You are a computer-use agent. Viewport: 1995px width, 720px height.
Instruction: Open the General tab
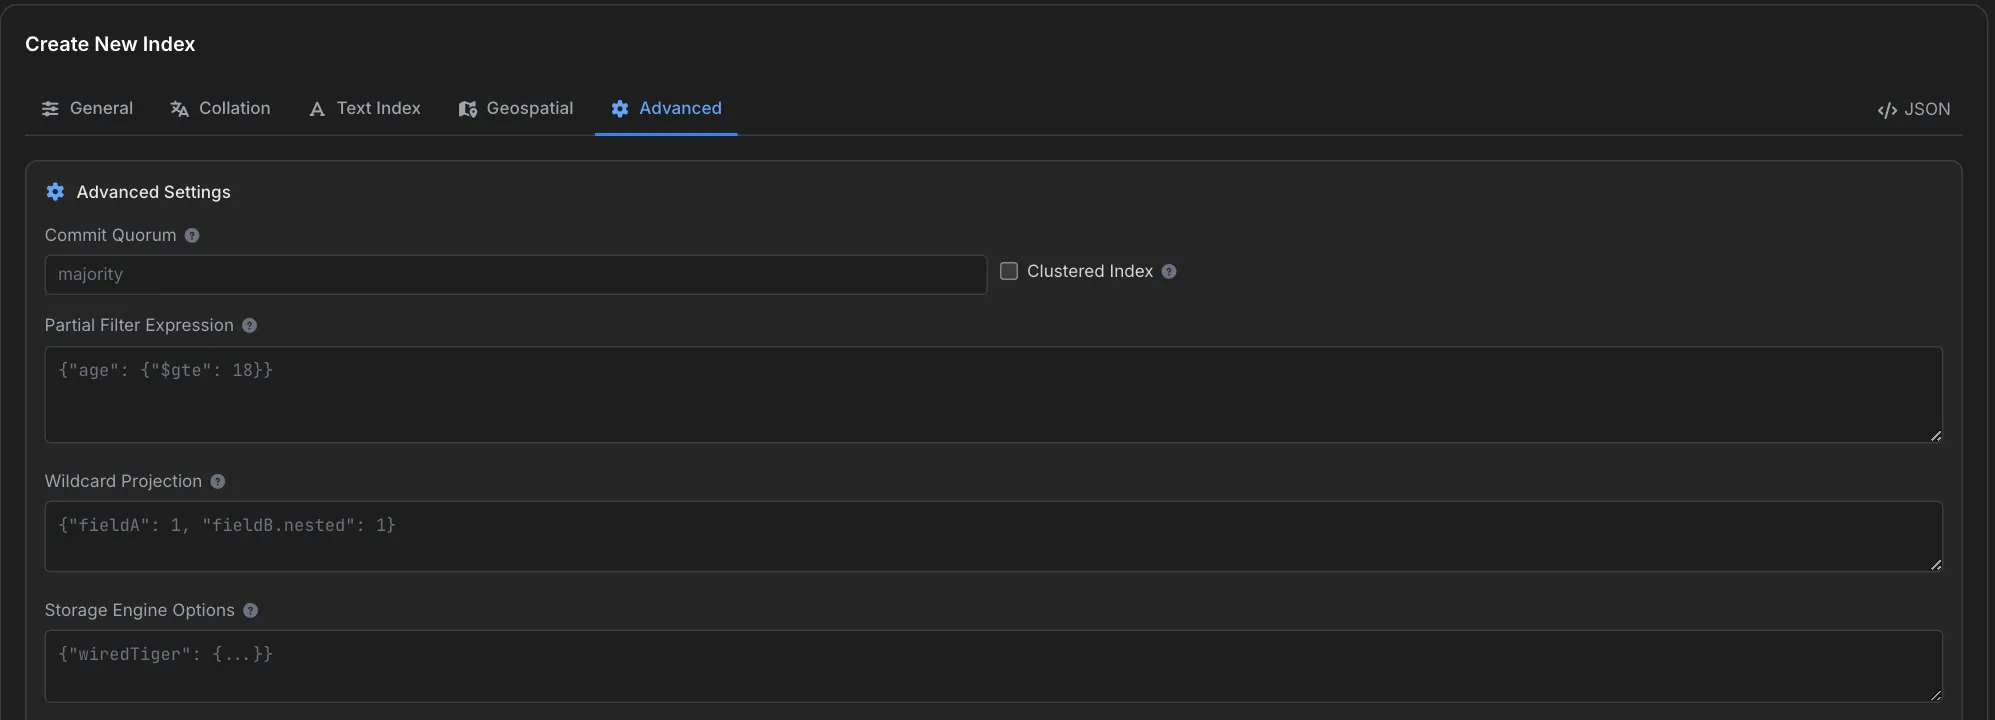[x=87, y=108]
